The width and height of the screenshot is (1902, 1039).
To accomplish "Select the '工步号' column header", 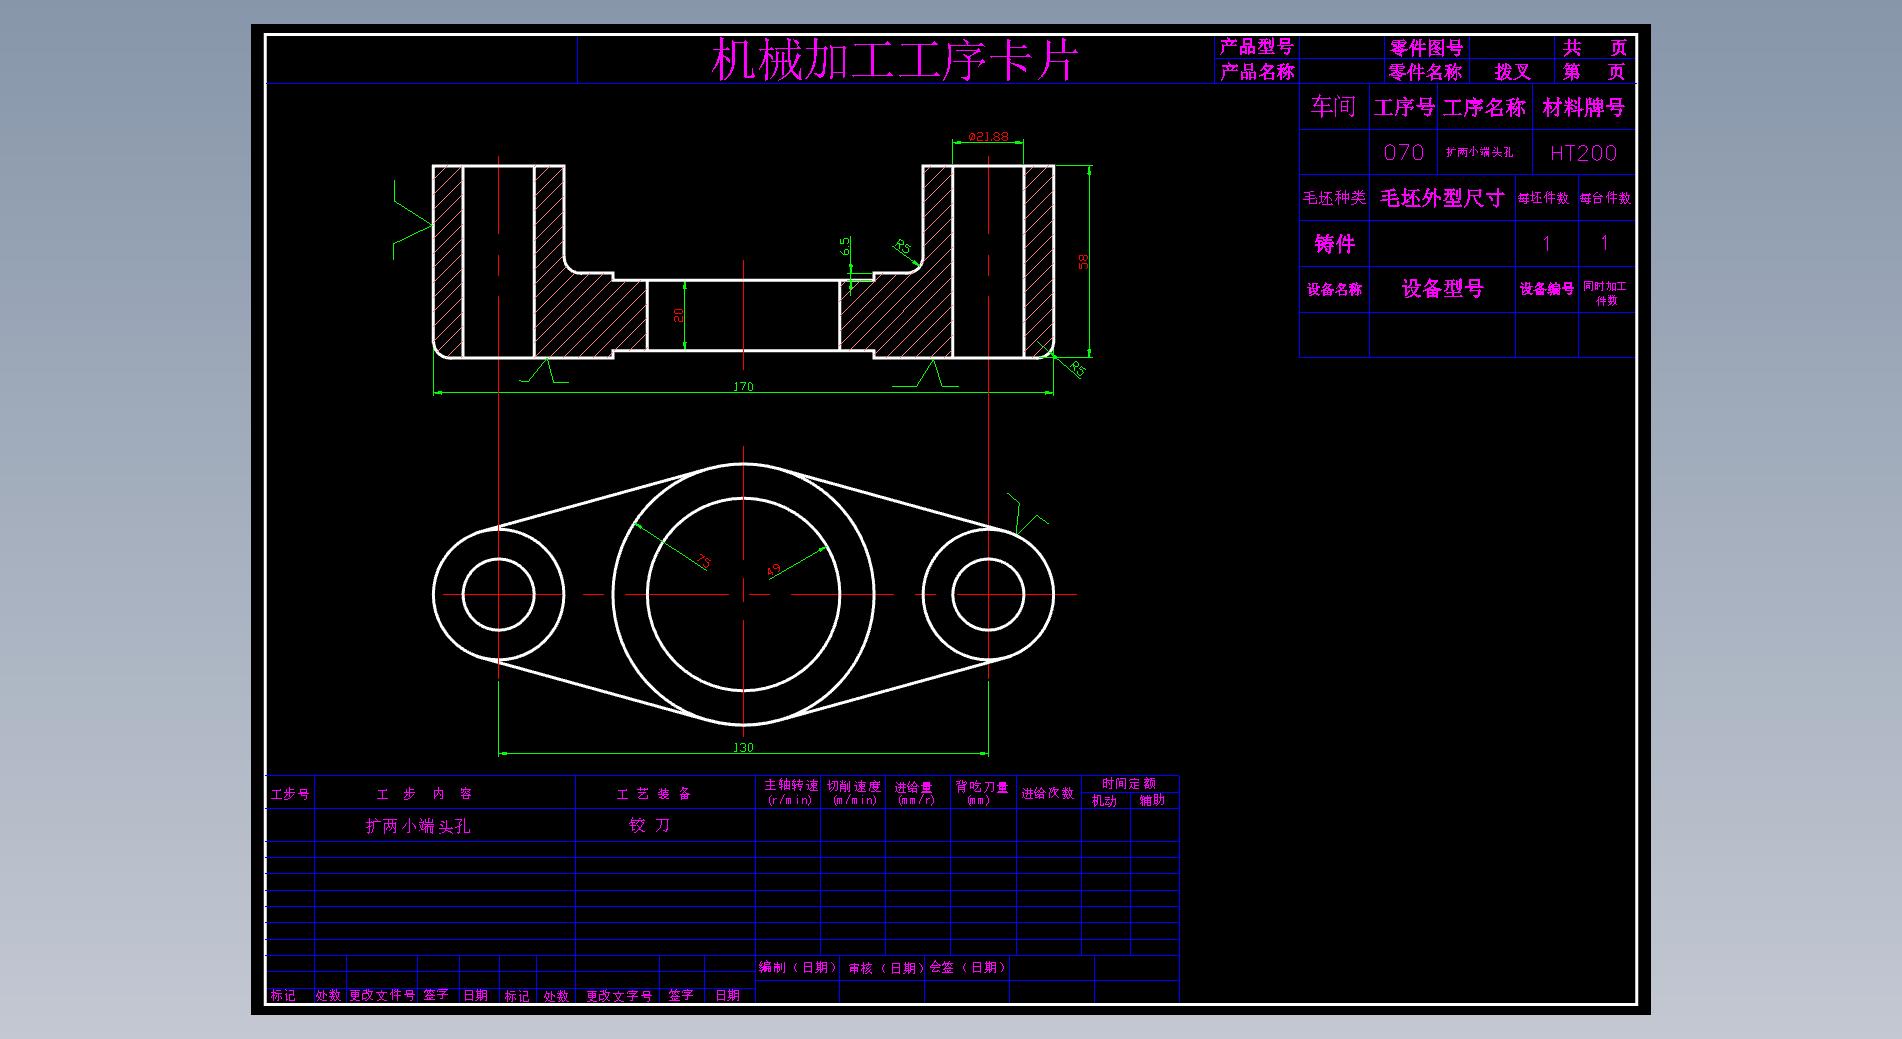I will coord(290,794).
